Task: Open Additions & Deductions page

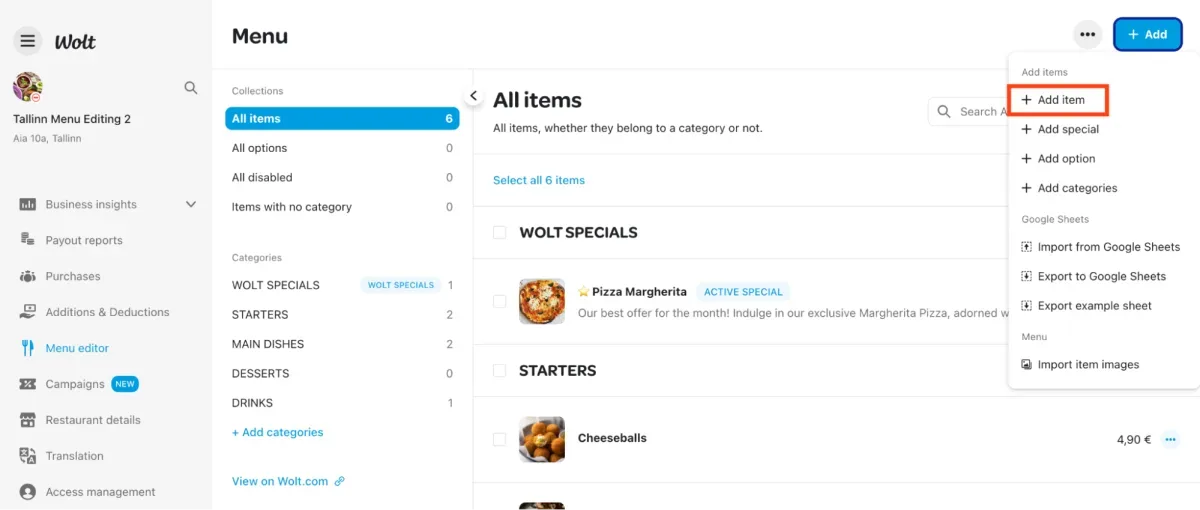Action: coord(107,312)
